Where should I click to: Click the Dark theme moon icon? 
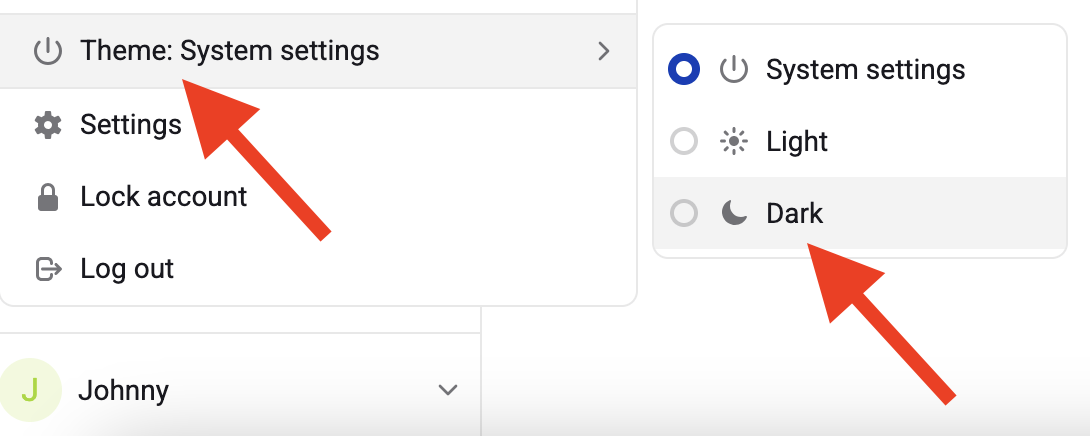[734, 213]
